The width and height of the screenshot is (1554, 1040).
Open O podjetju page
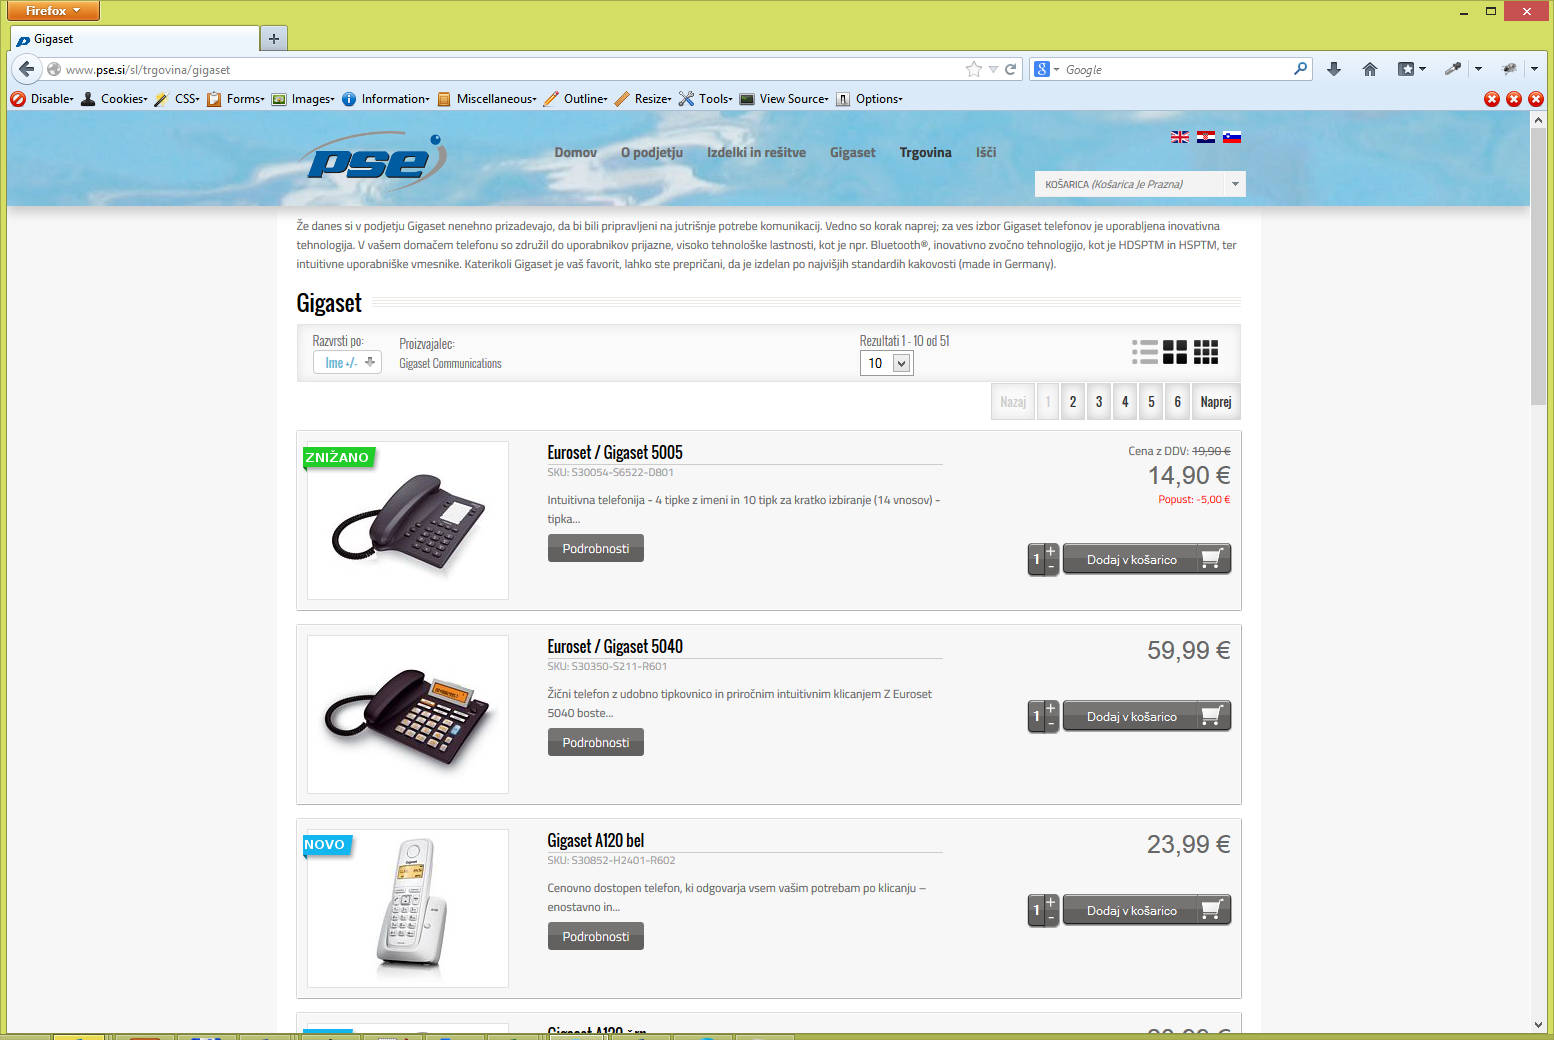coord(652,153)
